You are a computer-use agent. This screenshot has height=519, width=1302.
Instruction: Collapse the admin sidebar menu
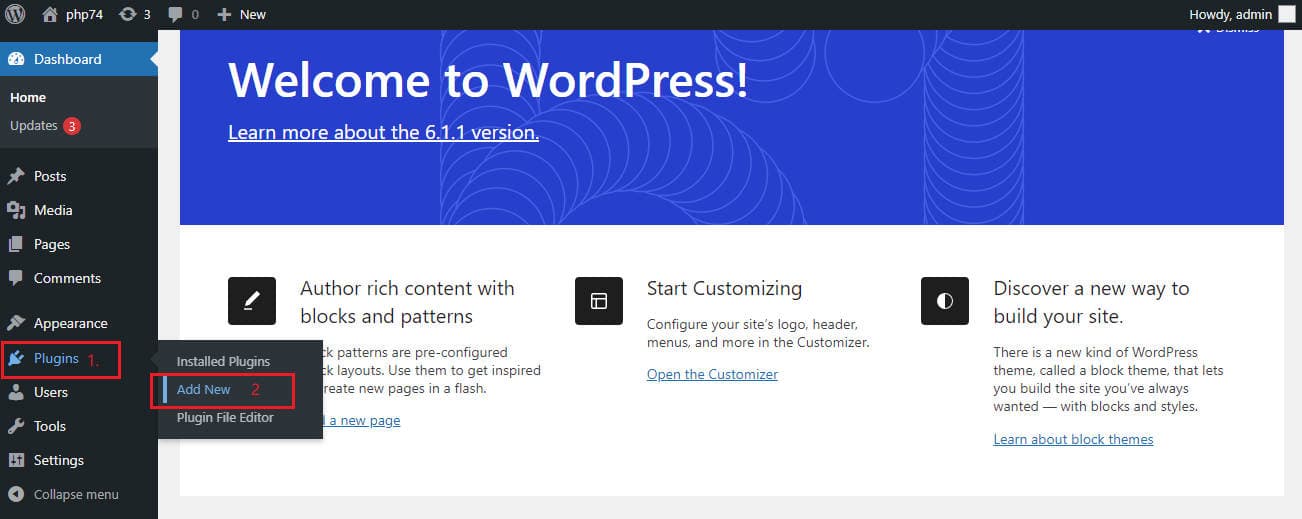(x=63, y=494)
